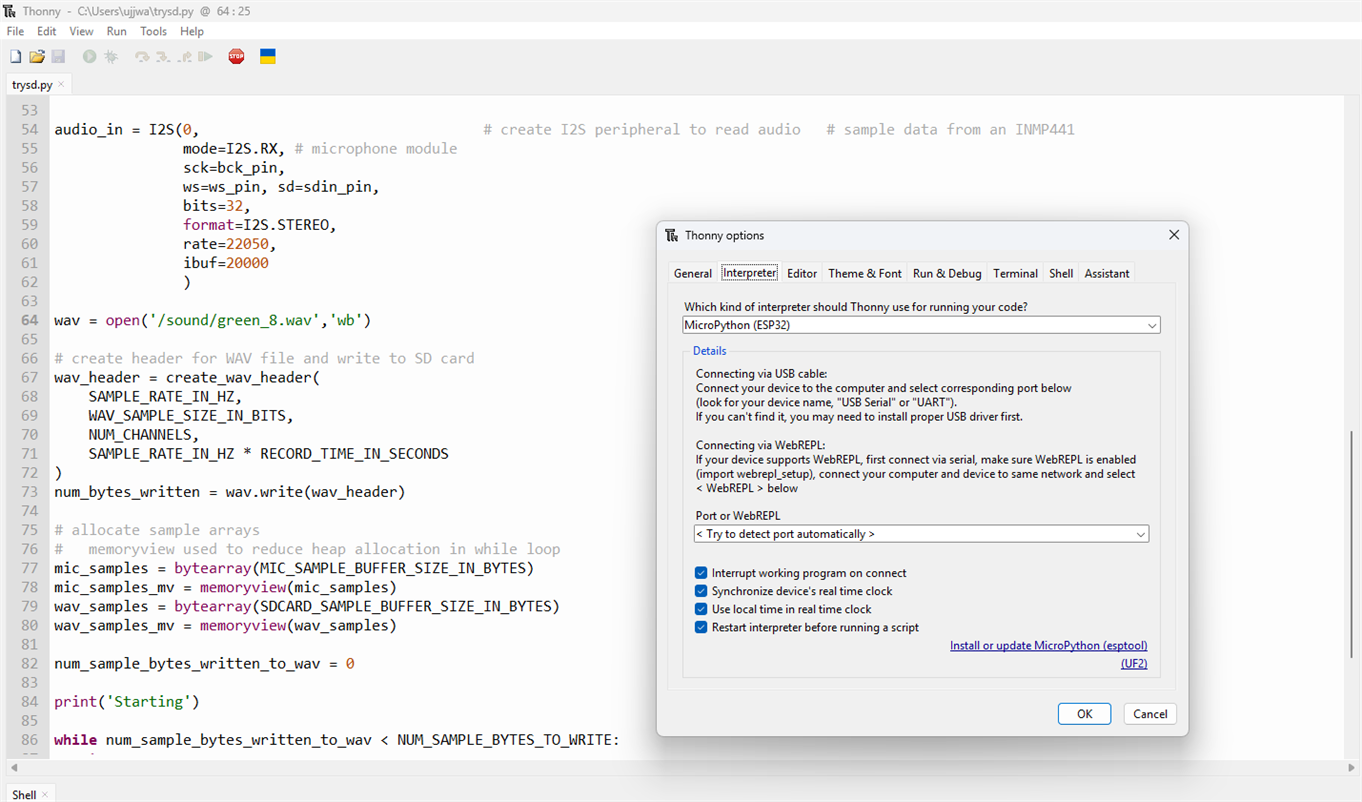This screenshot has width=1362, height=802.
Task: Click the Save floppy disk icon
Action: 58,57
